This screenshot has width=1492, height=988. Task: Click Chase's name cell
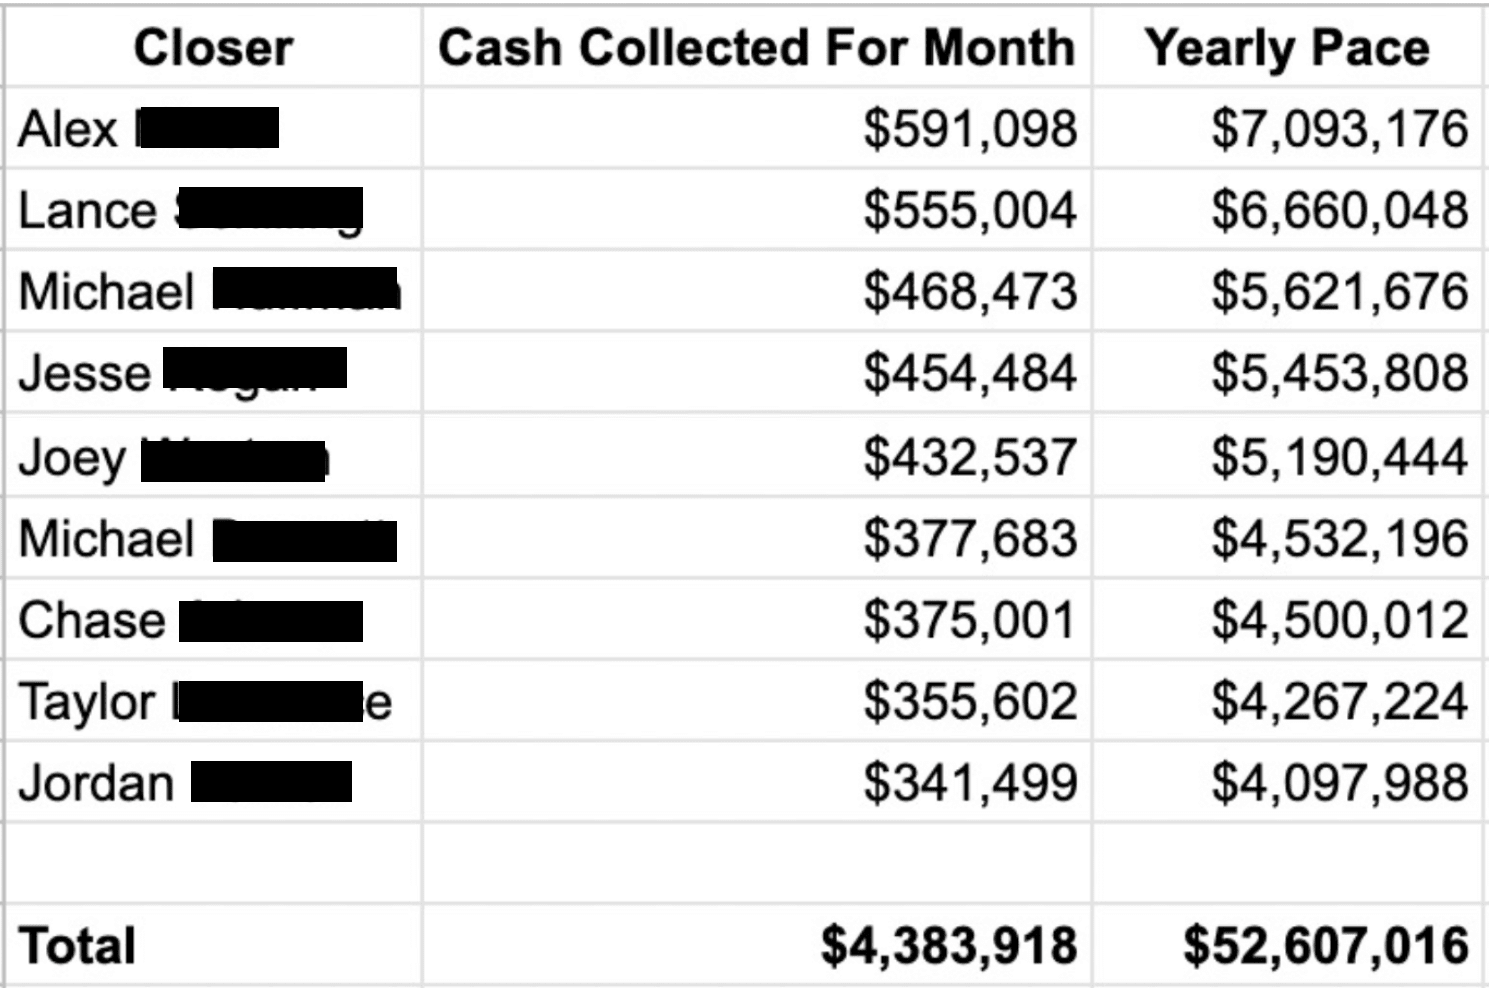pyautogui.click(x=92, y=620)
